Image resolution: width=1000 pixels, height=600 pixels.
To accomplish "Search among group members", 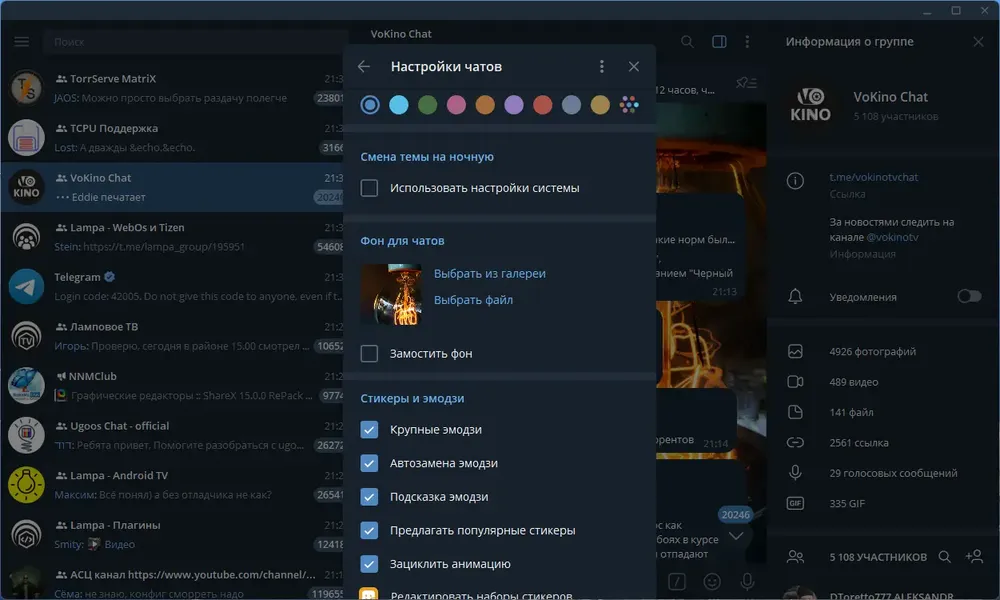I will (x=945, y=557).
